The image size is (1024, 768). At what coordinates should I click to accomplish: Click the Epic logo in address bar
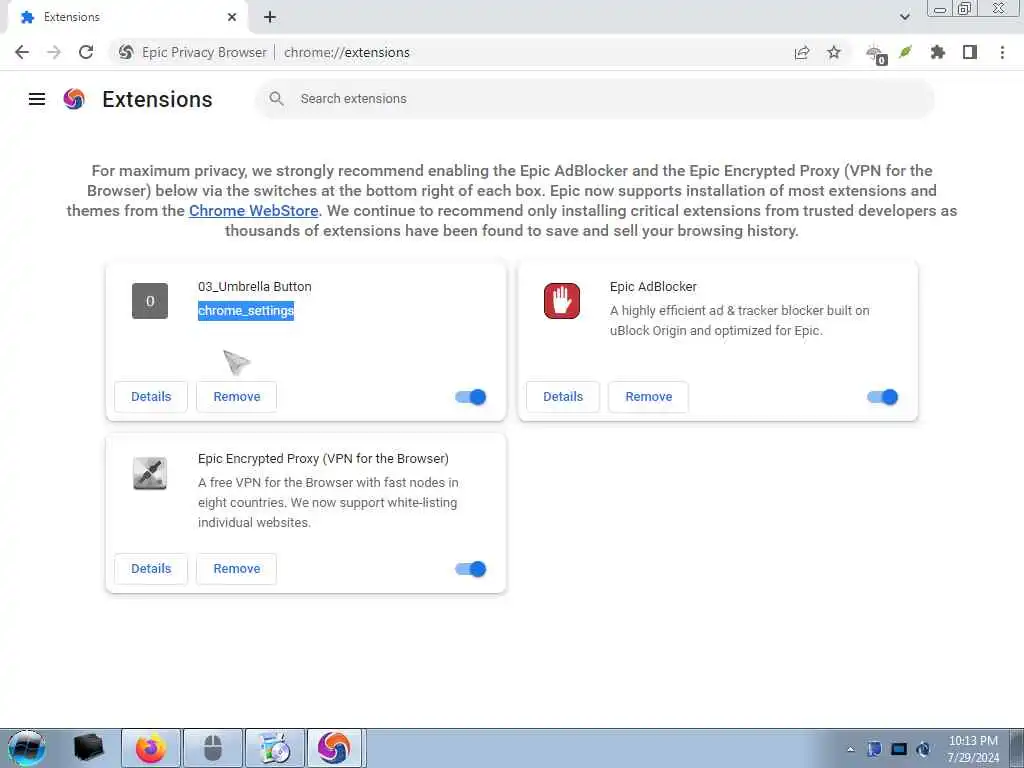tap(126, 52)
